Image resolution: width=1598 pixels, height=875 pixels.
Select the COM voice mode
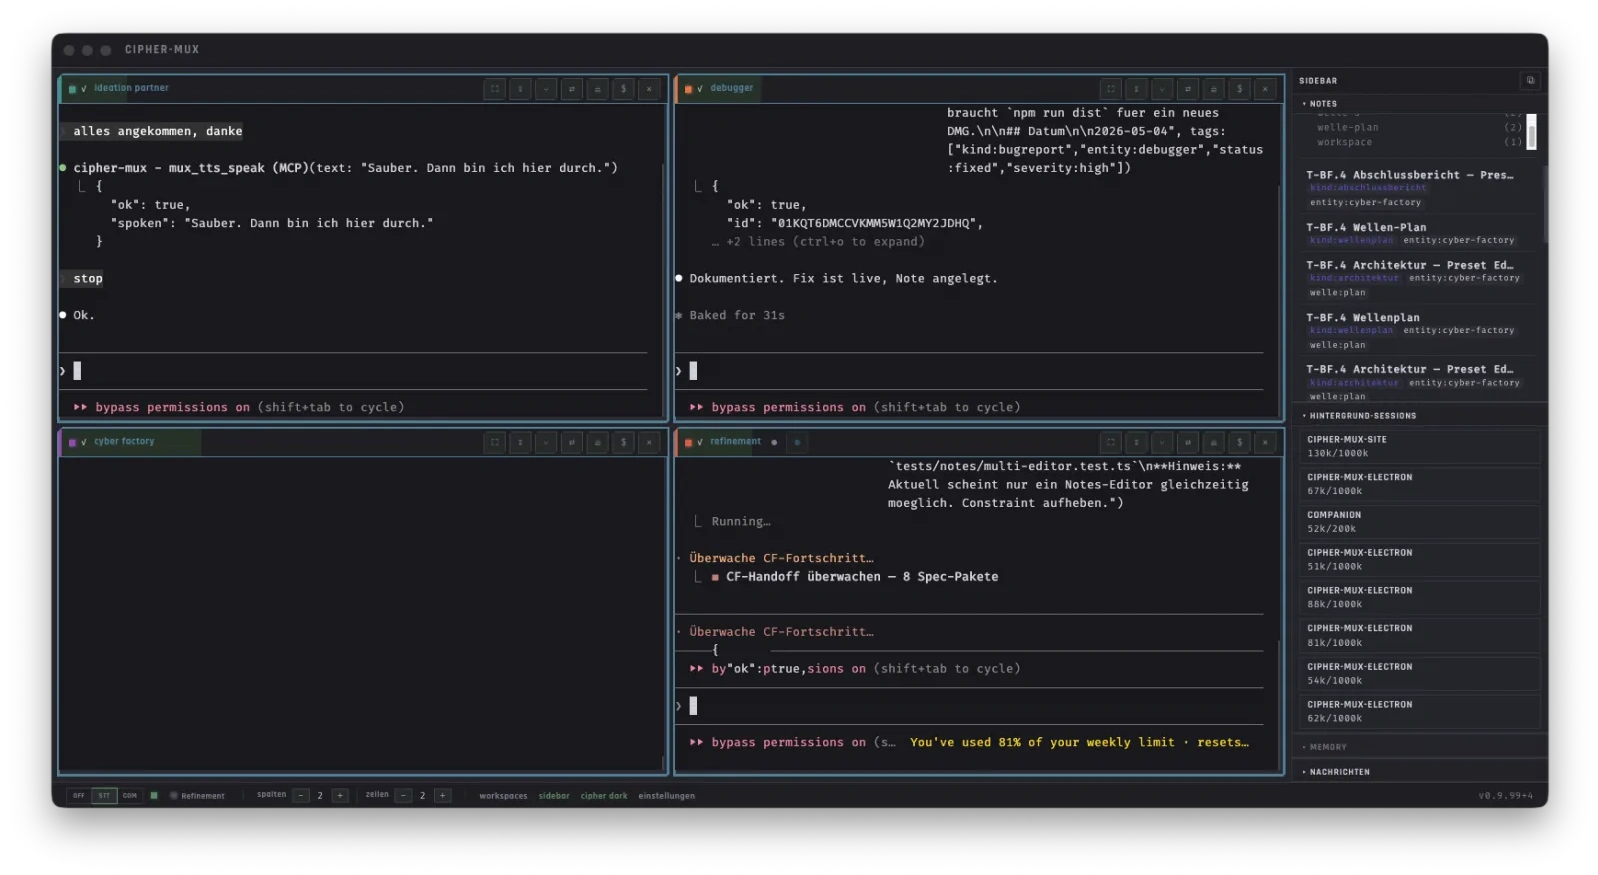tap(130, 796)
